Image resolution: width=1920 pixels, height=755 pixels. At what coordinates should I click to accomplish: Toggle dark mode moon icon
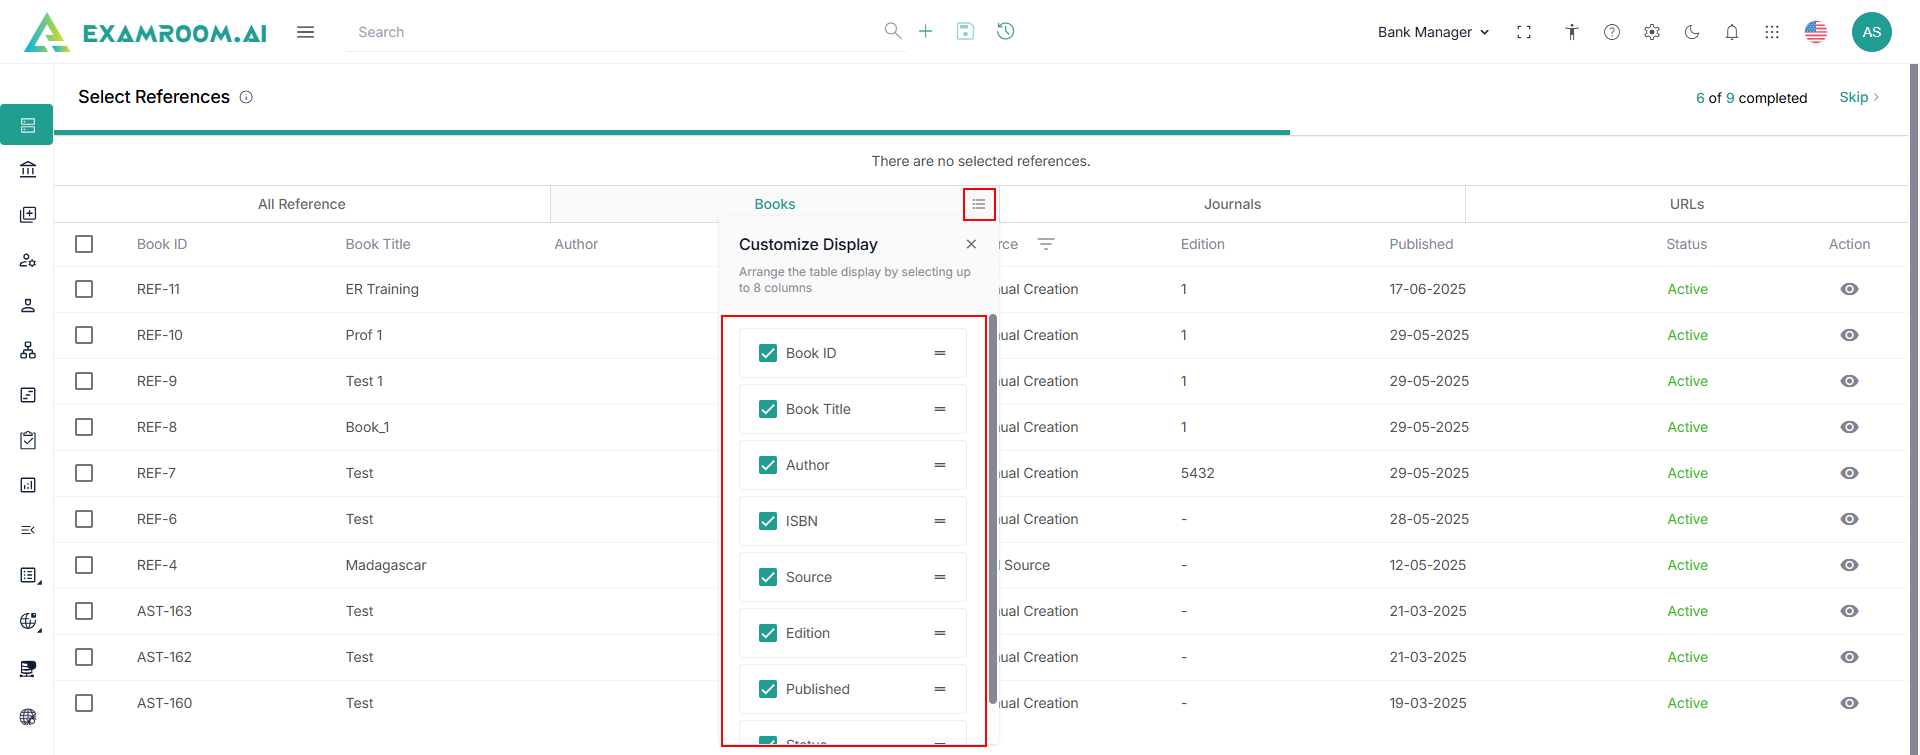[x=1692, y=32]
